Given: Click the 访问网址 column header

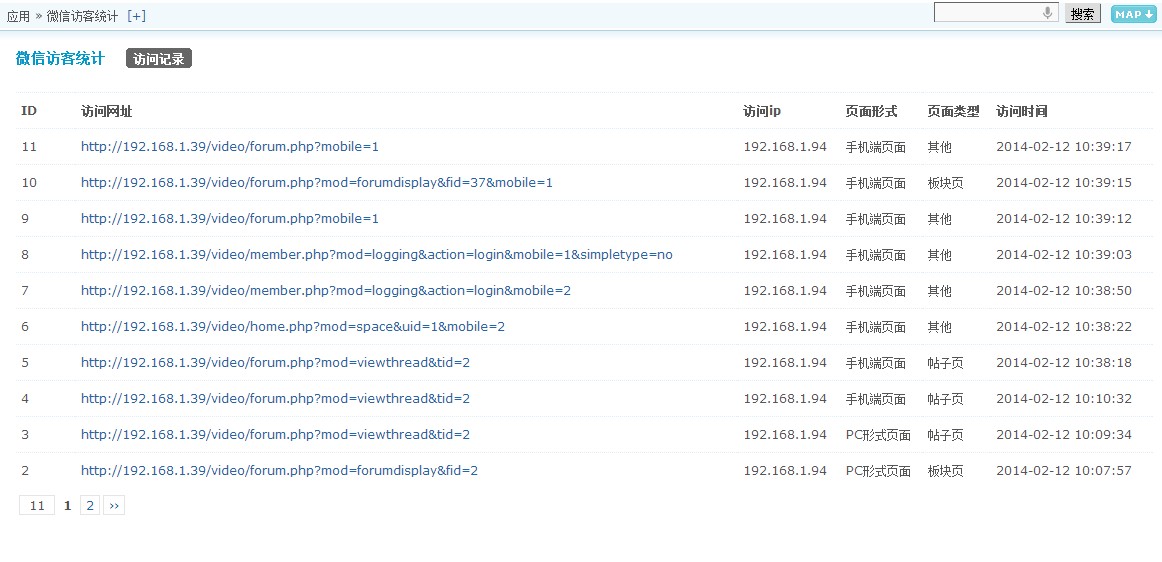Looking at the screenshot, I should [x=107, y=111].
